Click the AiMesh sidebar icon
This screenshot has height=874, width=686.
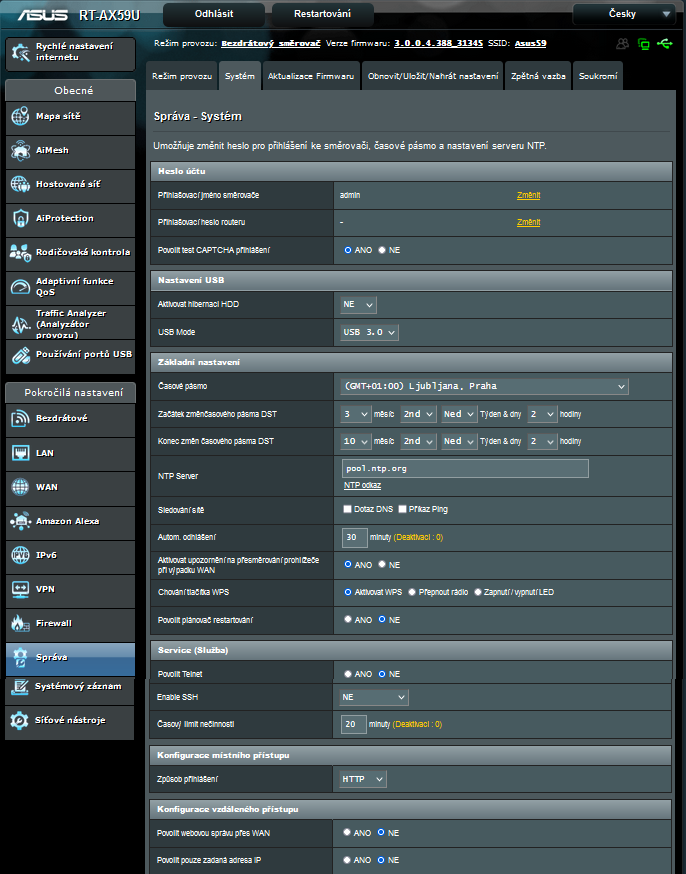[x=20, y=151]
